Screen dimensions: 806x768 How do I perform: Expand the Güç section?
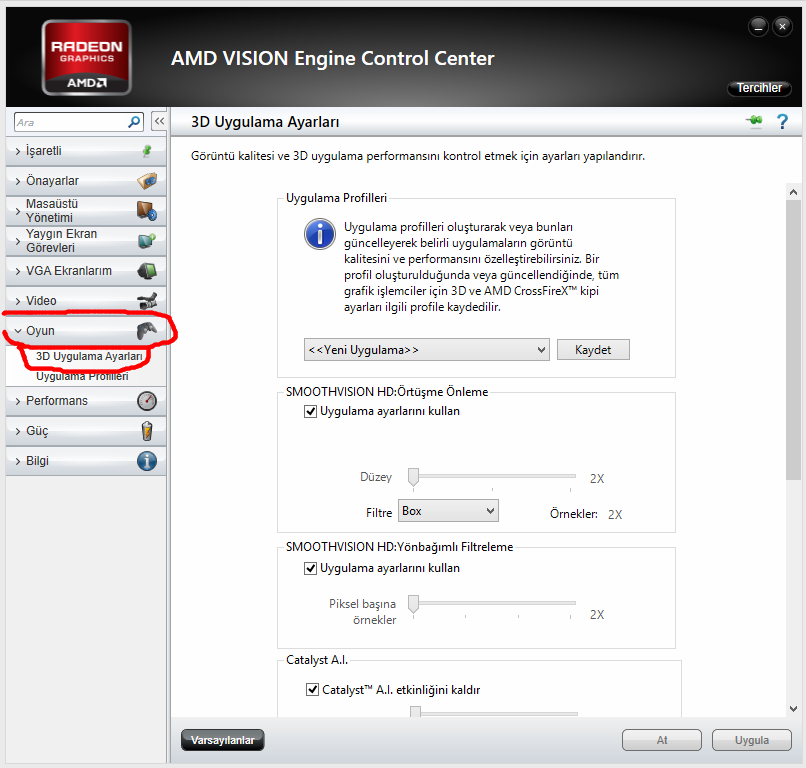(86, 431)
